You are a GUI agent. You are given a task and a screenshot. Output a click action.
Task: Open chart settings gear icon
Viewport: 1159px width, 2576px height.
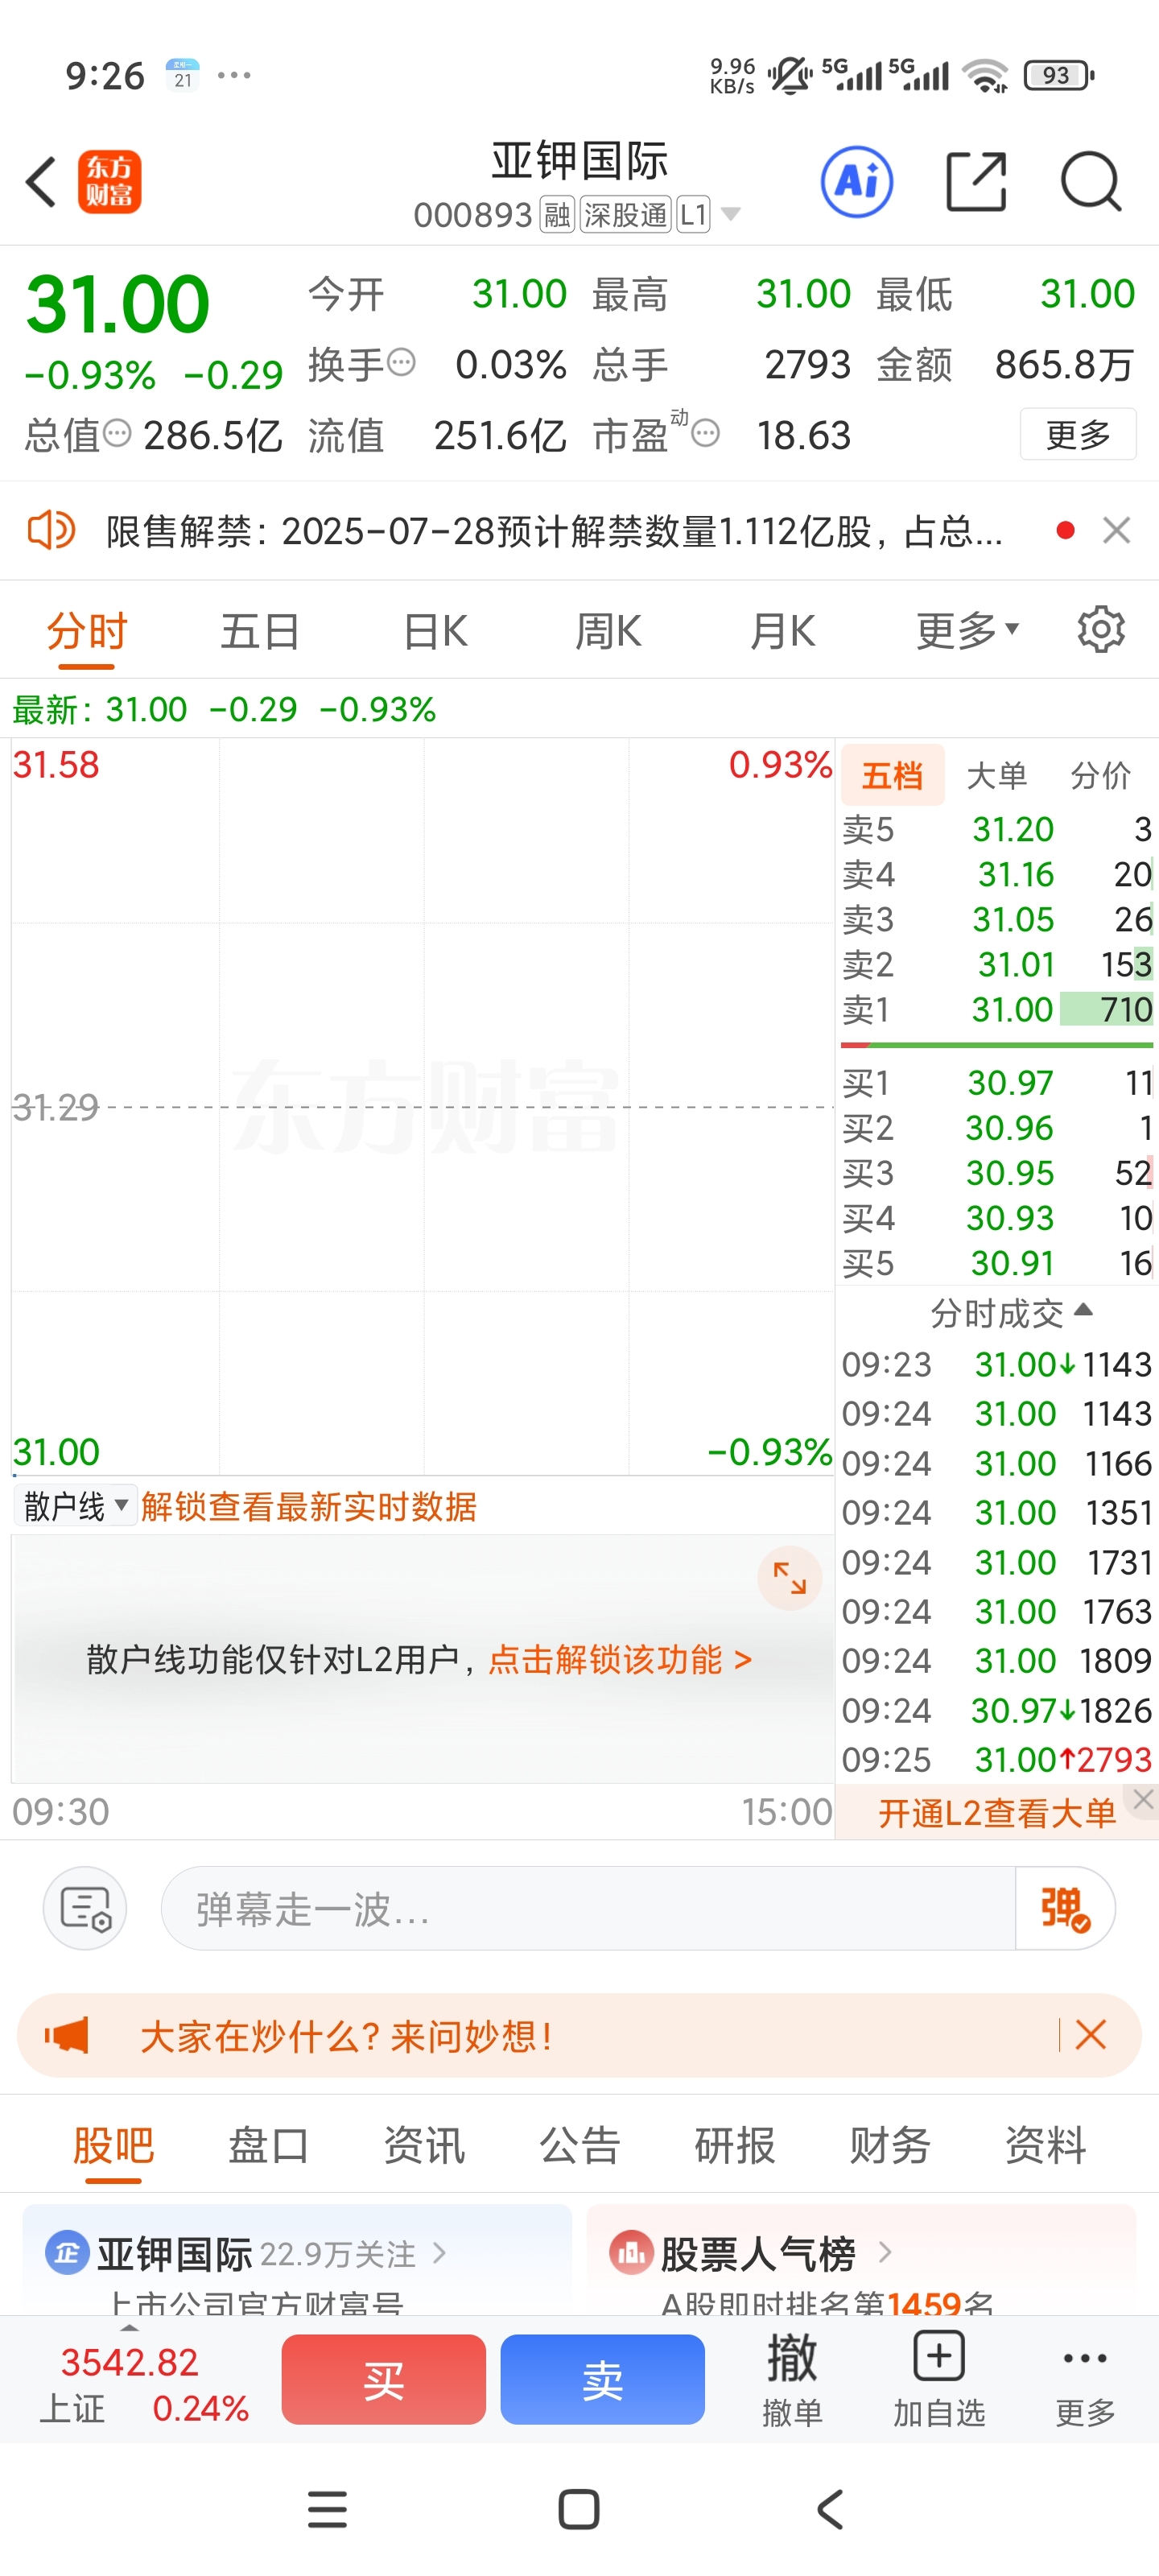[1101, 630]
